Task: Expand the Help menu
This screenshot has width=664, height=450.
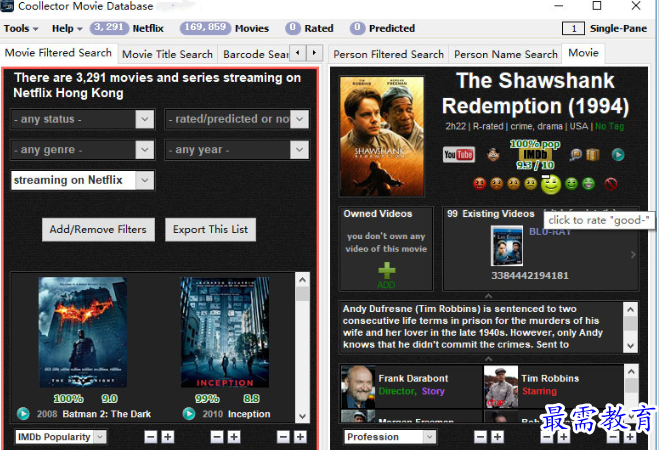Action: 67,28
